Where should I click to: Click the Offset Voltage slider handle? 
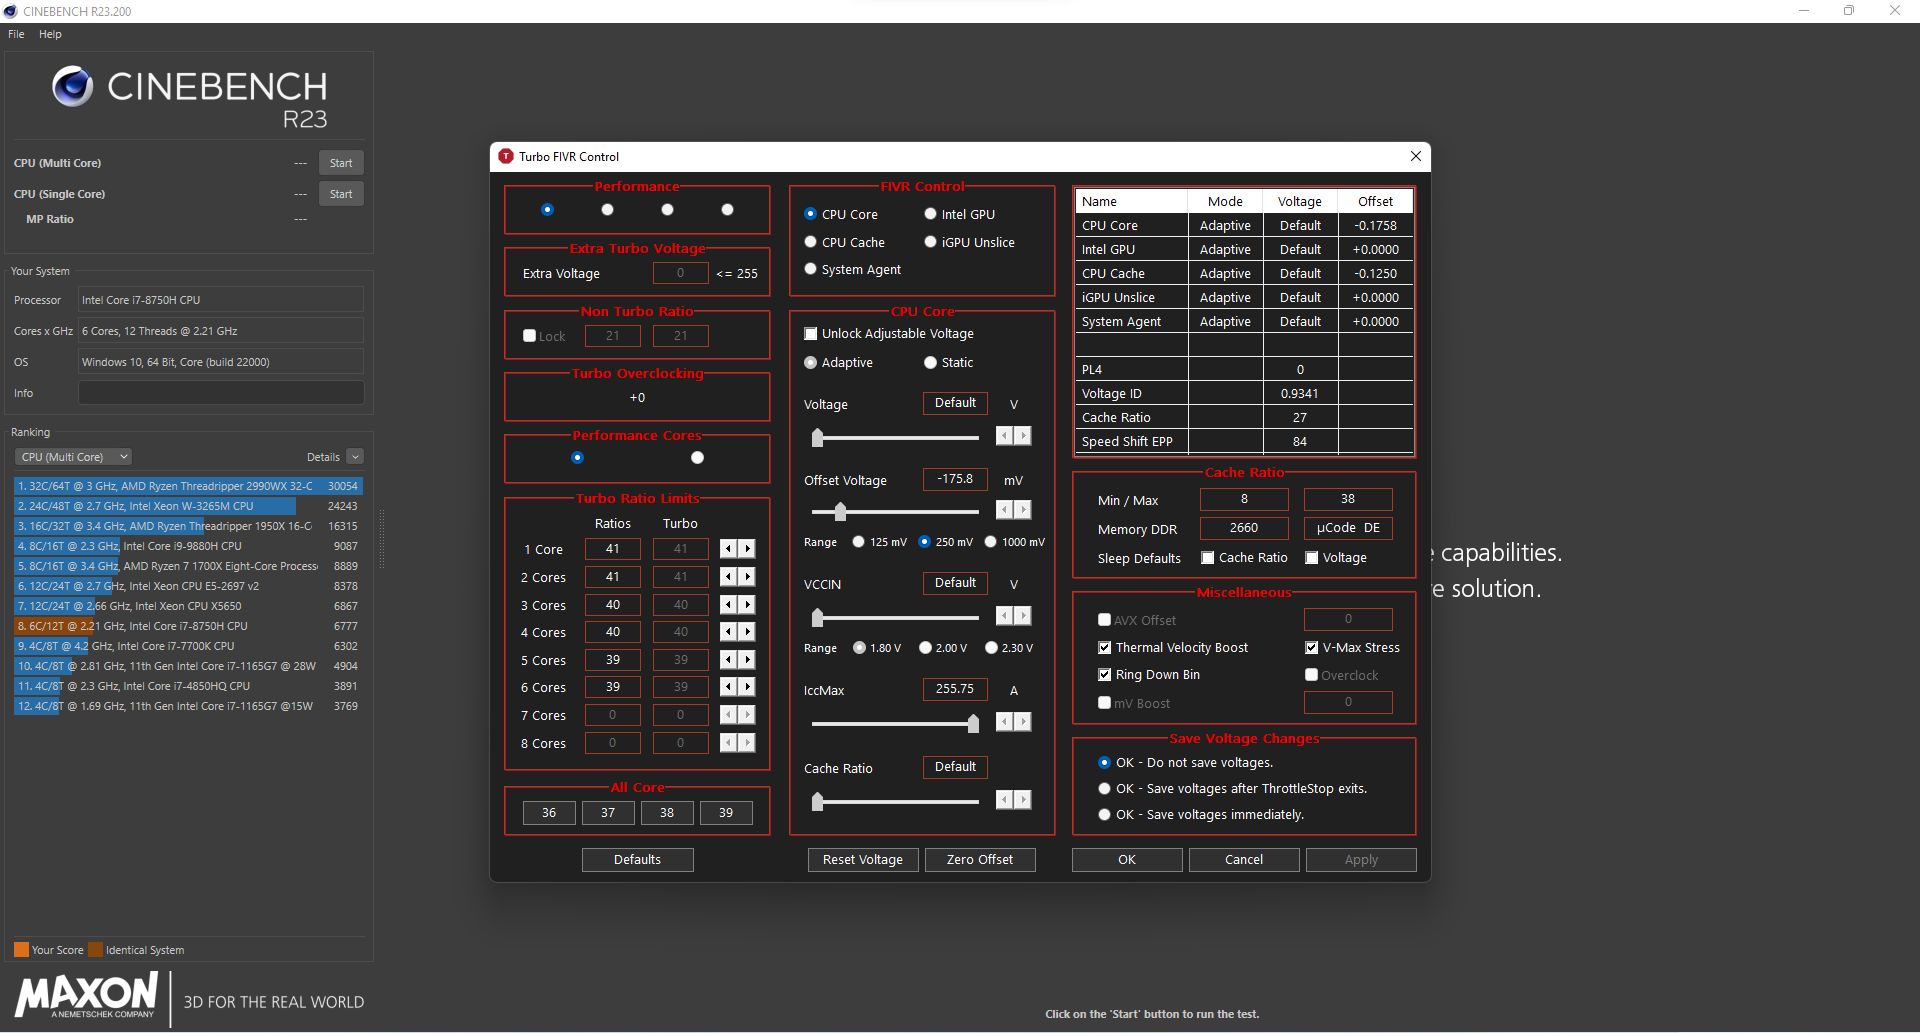coord(840,512)
